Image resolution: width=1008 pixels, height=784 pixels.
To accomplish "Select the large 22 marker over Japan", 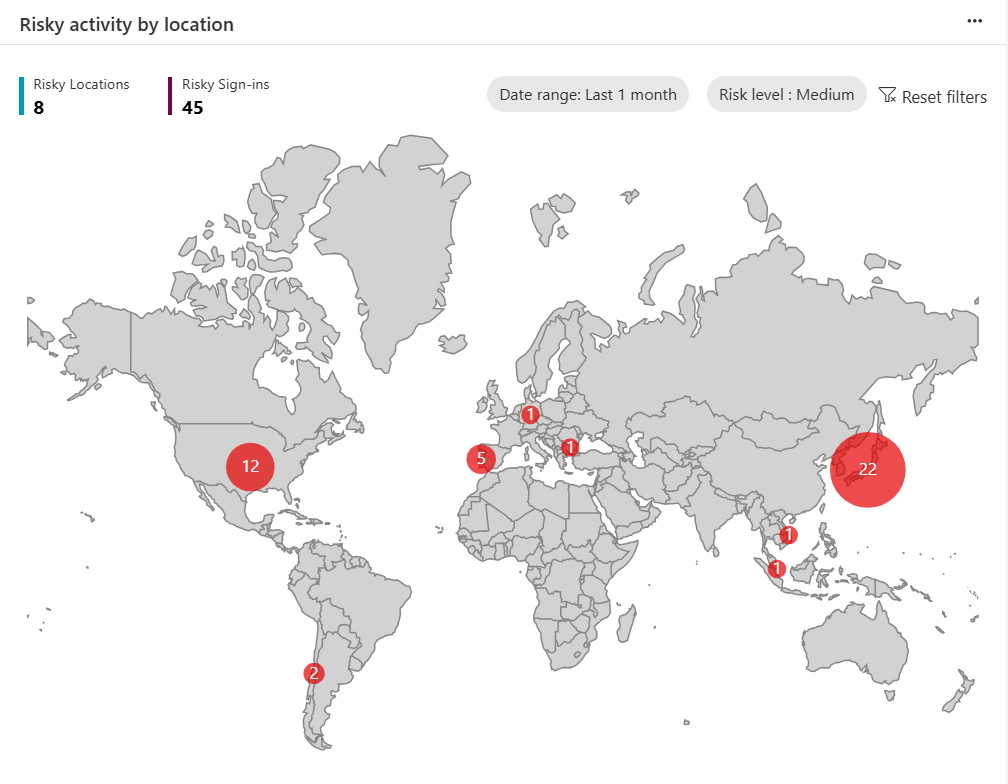I will pos(867,469).
